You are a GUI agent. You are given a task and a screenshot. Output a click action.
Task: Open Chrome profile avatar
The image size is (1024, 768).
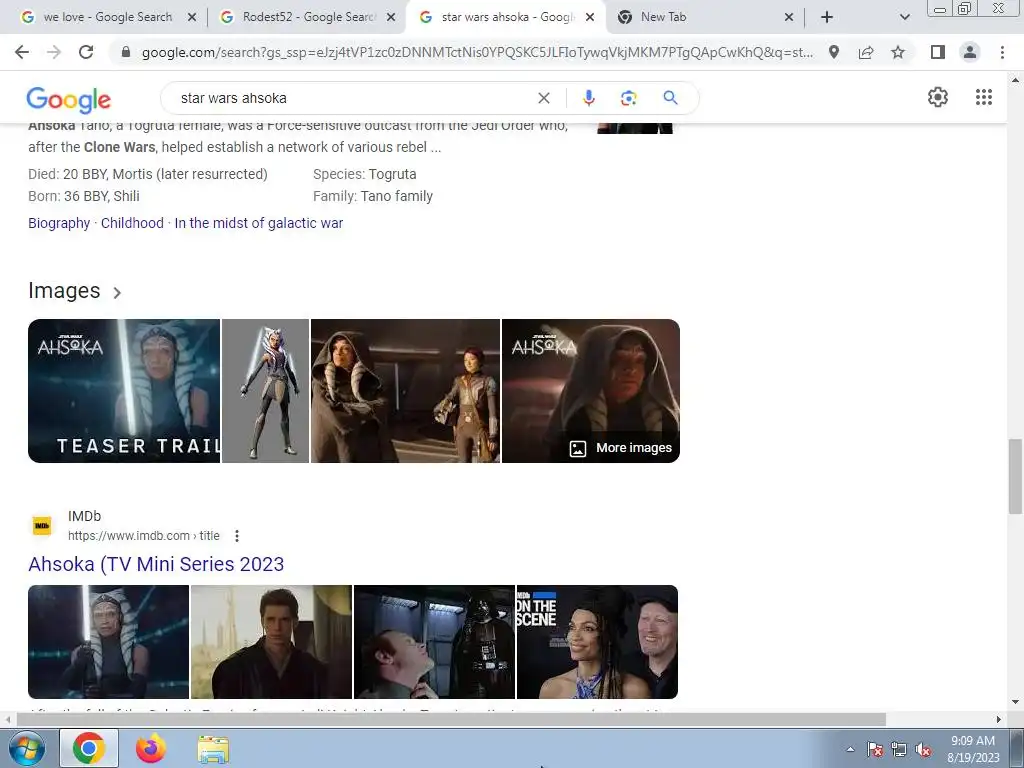[970, 52]
